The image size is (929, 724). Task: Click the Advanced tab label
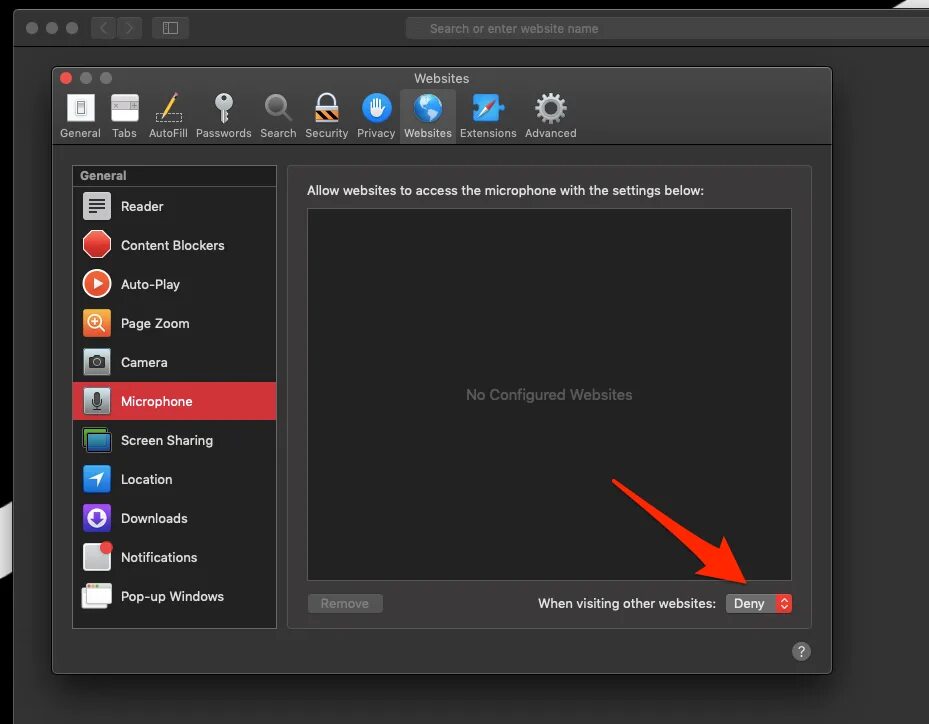(x=550, y=133)
